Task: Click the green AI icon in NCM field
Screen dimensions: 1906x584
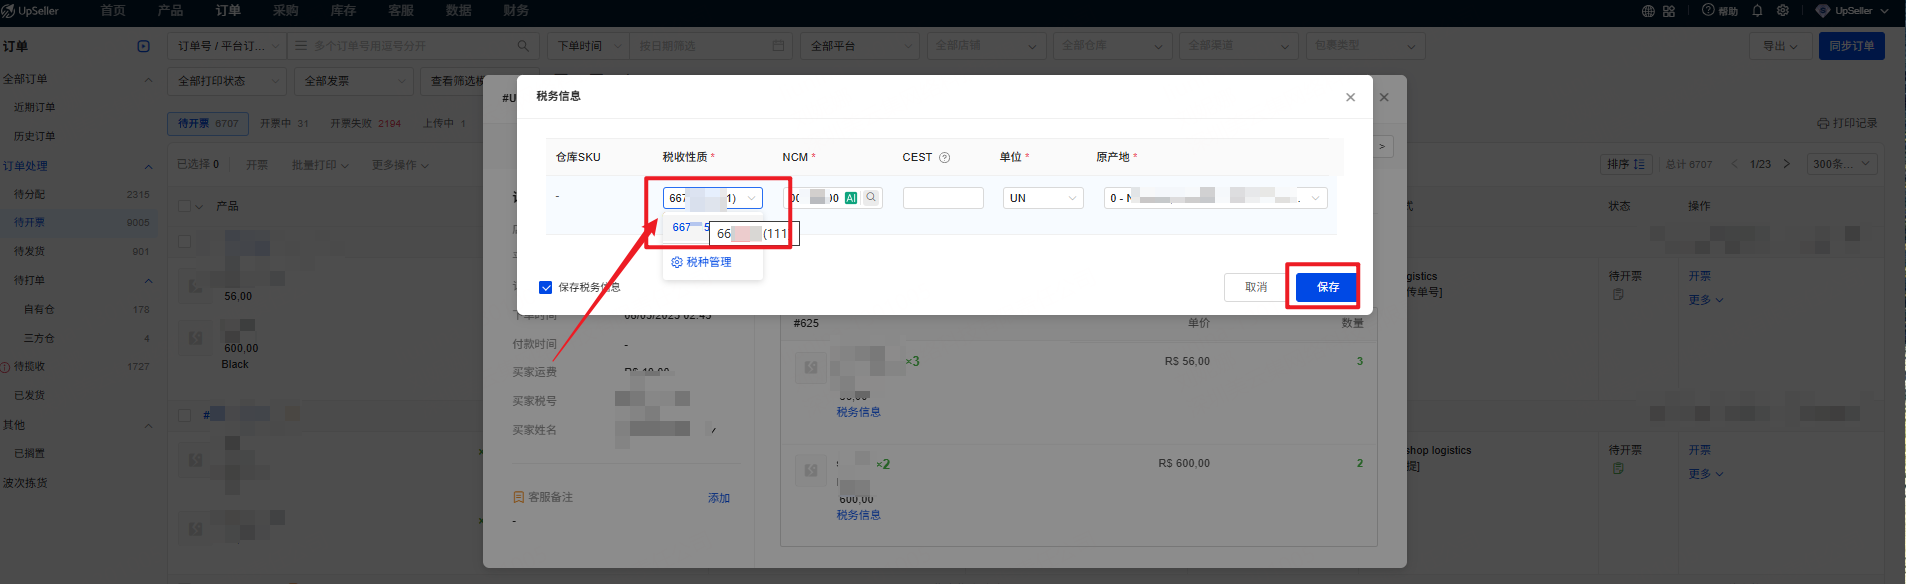Action: (x=851, y=198)
